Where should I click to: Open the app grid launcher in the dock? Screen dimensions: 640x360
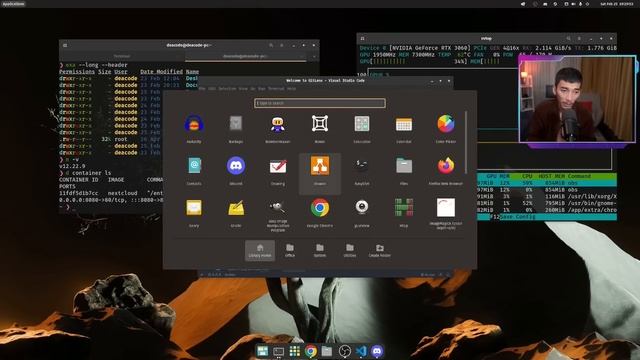[294, 351]
